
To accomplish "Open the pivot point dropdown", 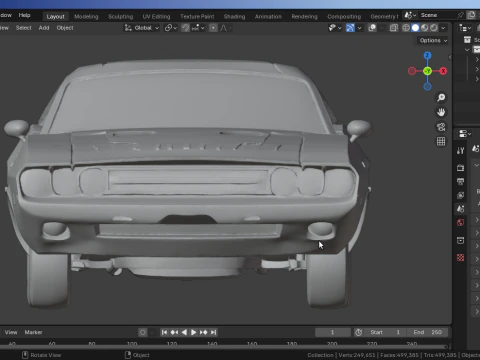I will [x=171, y=28].
